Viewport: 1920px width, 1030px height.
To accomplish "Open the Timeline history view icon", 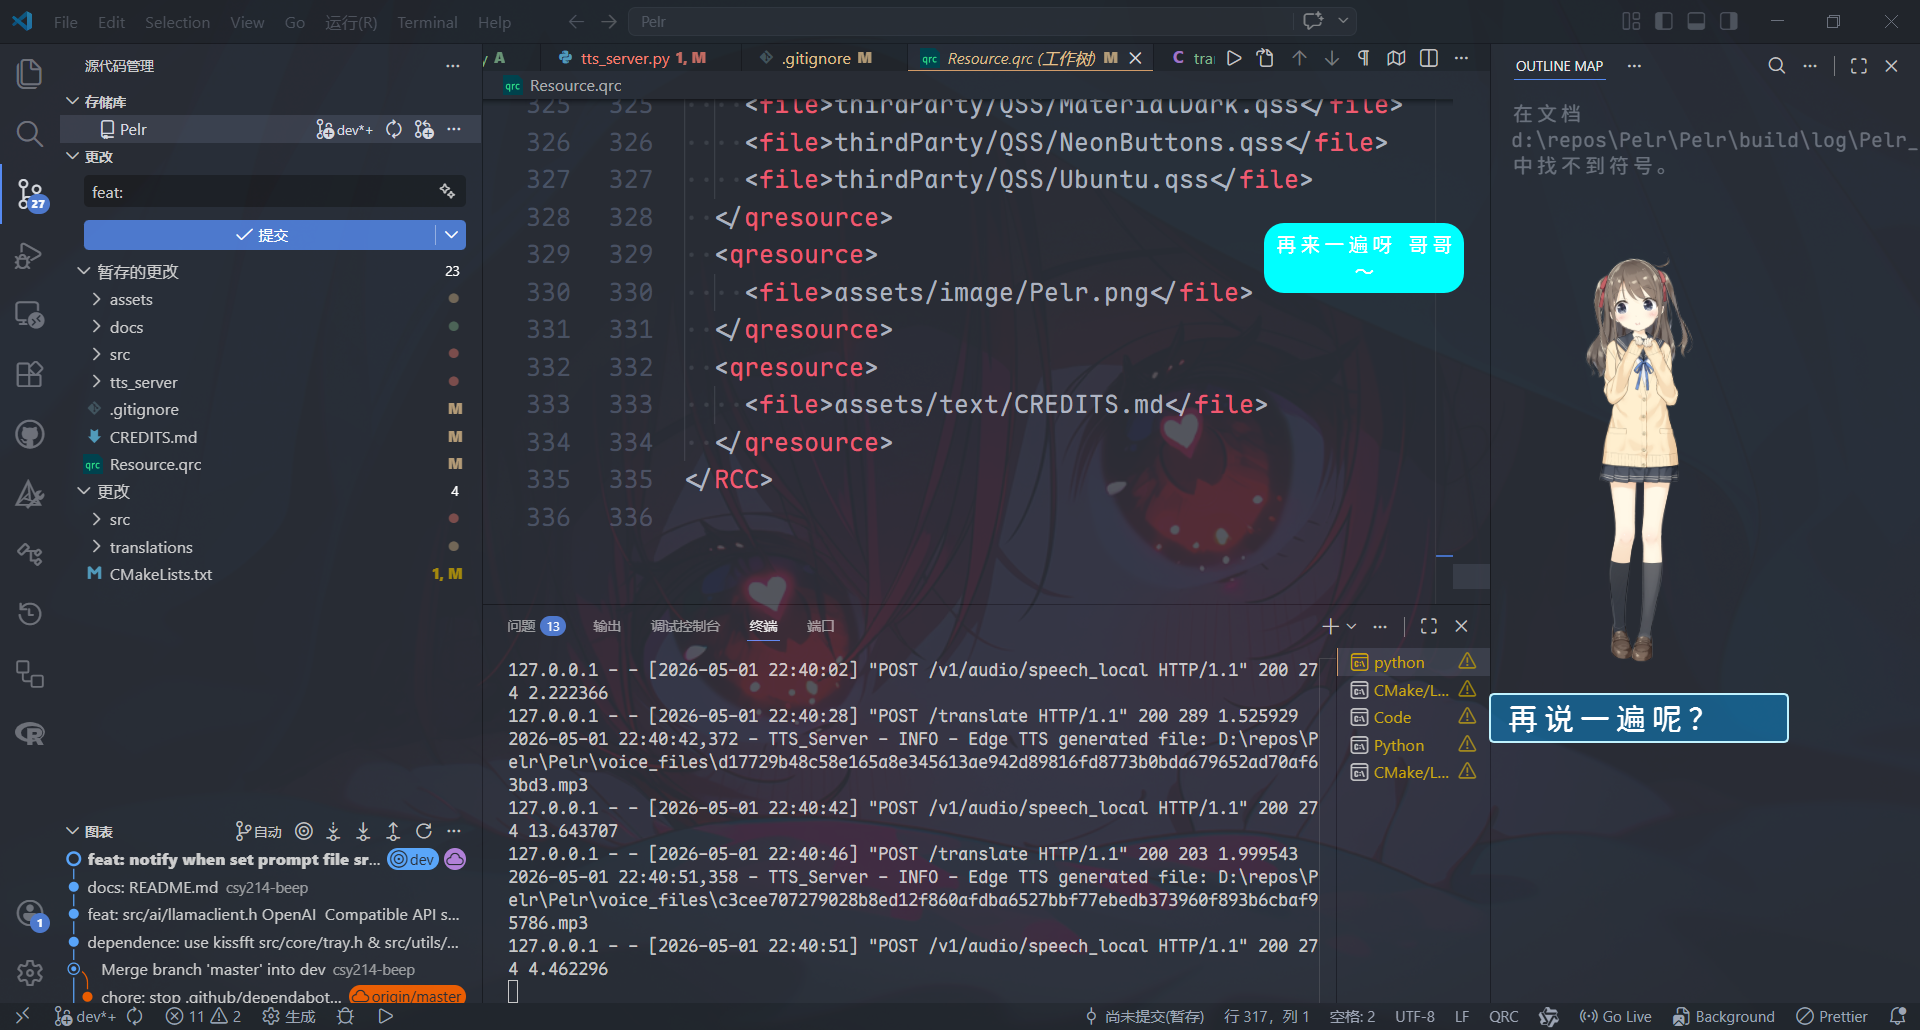I will click(x=30, y=613).
